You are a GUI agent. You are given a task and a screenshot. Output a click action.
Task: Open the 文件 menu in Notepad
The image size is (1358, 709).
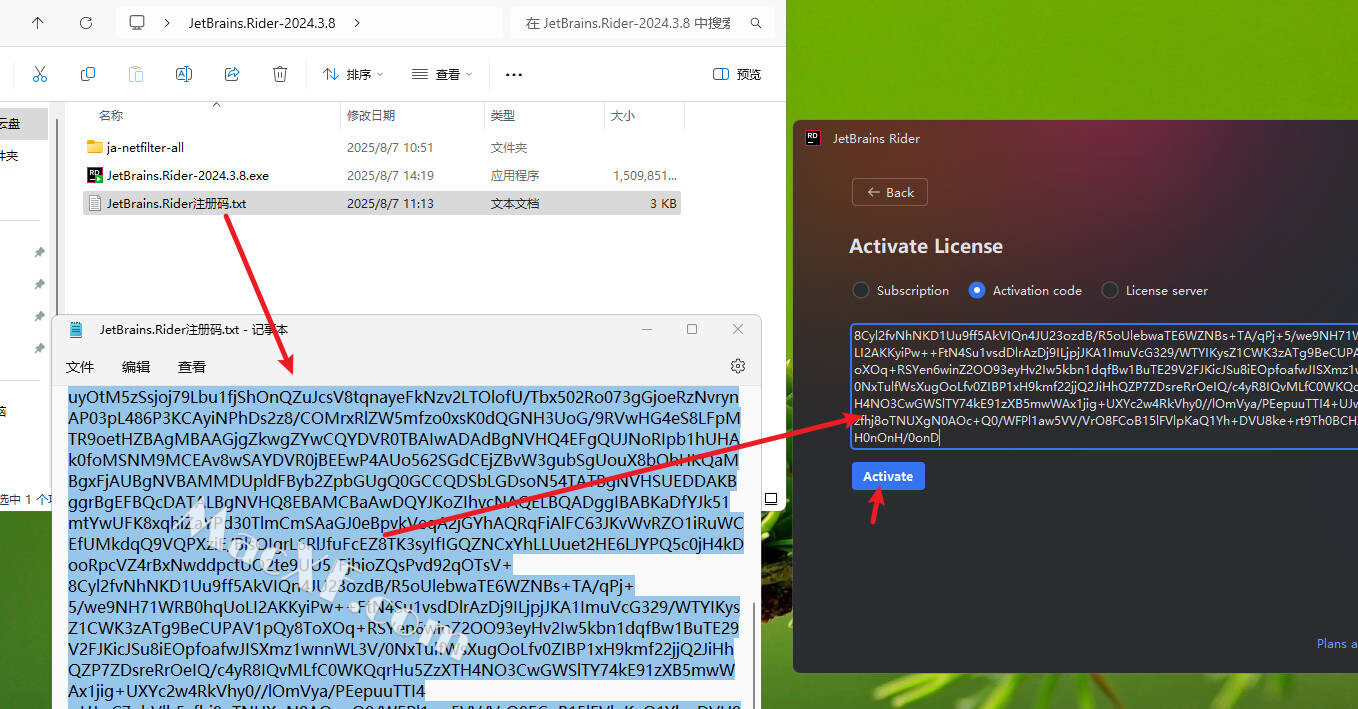[x=80, y=366]
